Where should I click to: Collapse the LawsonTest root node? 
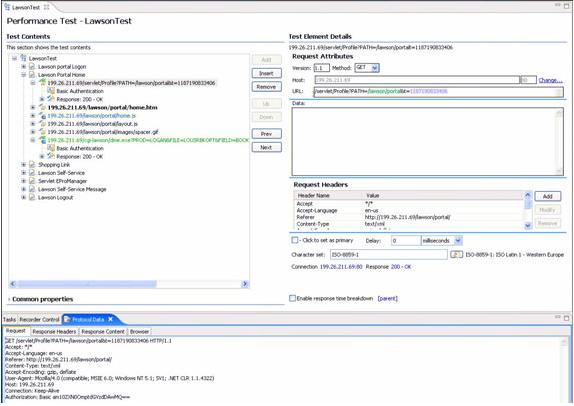click(x=14, y=58)
